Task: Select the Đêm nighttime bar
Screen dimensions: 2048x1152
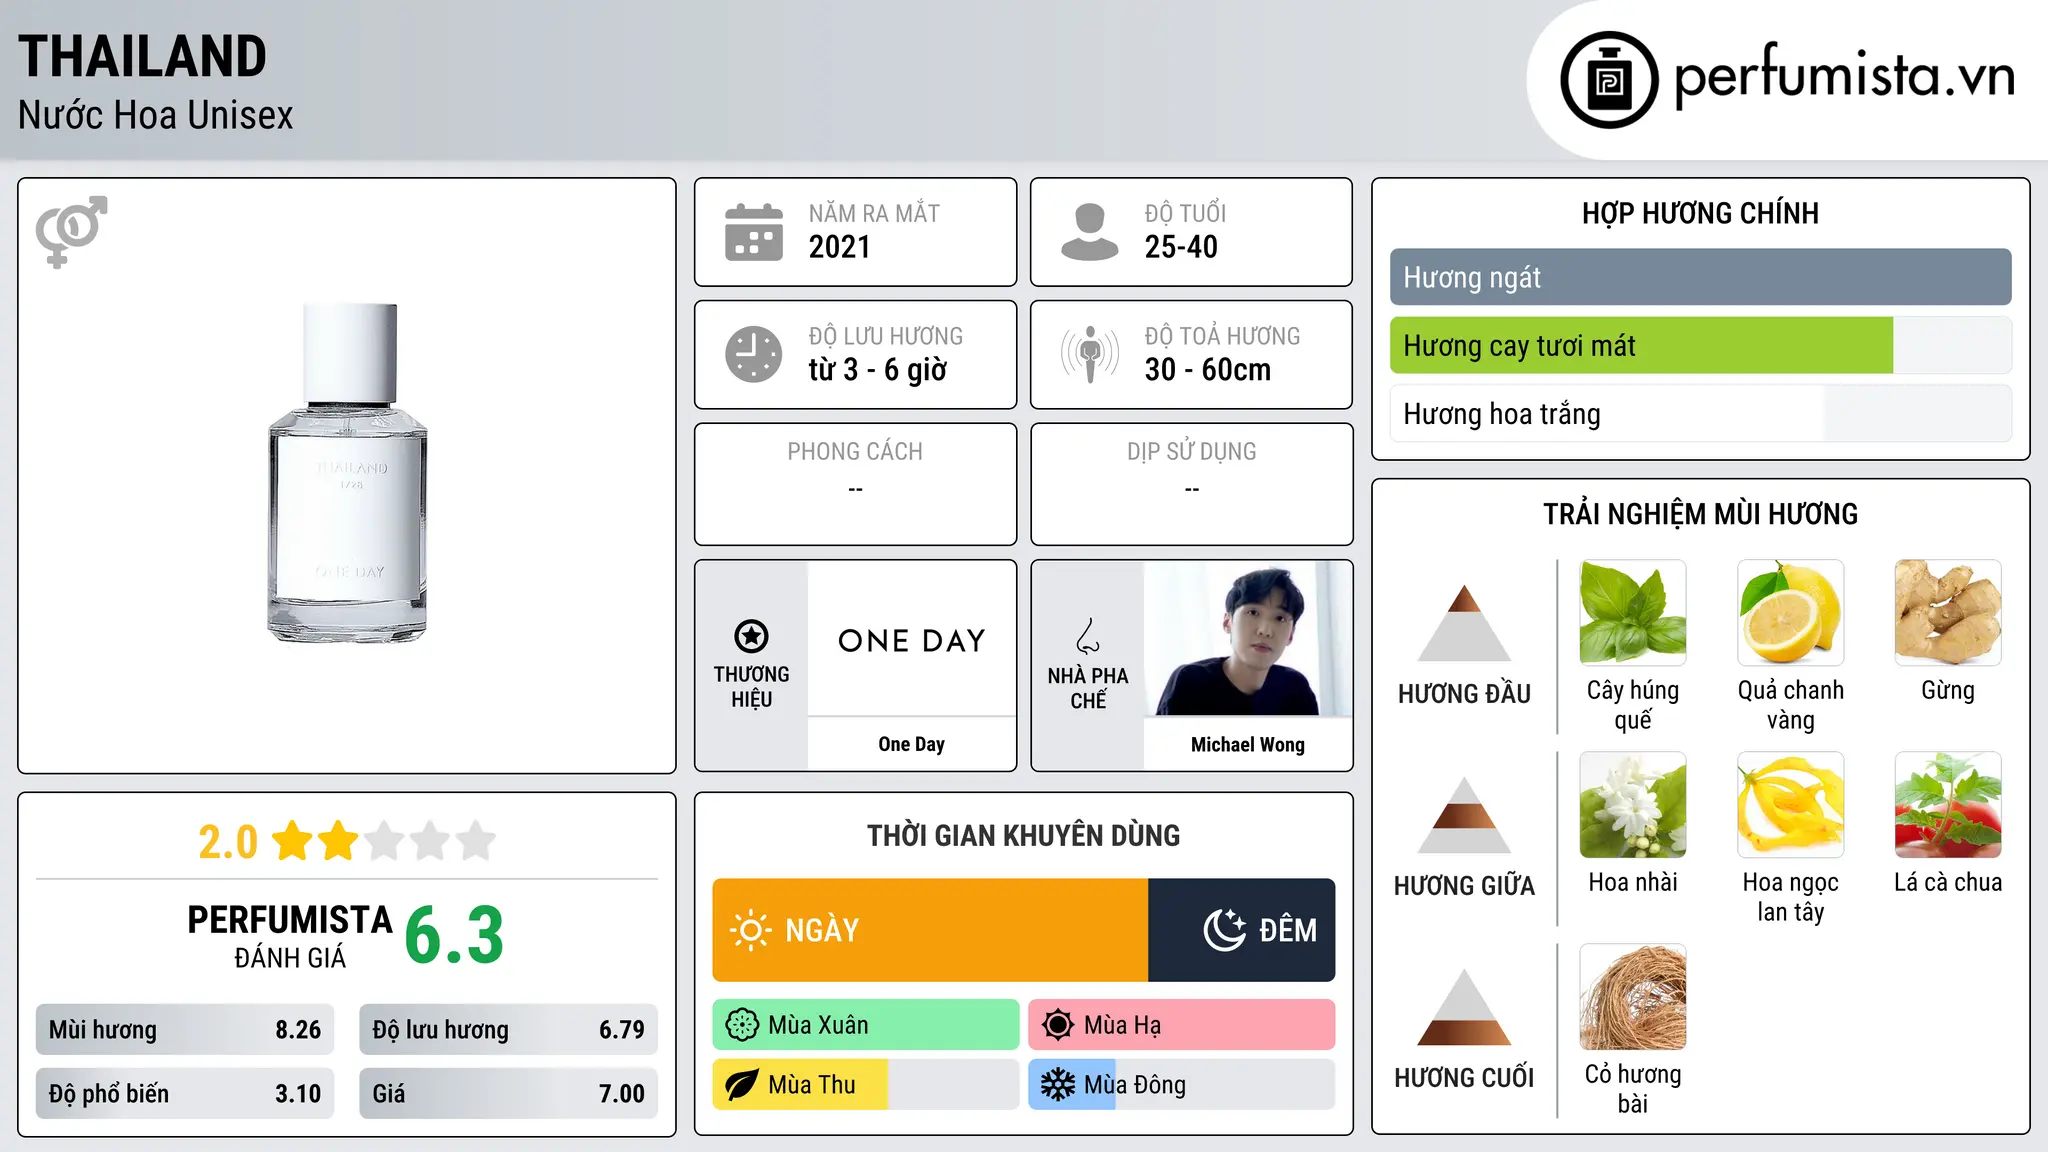Action: [x=1241, y=930]
